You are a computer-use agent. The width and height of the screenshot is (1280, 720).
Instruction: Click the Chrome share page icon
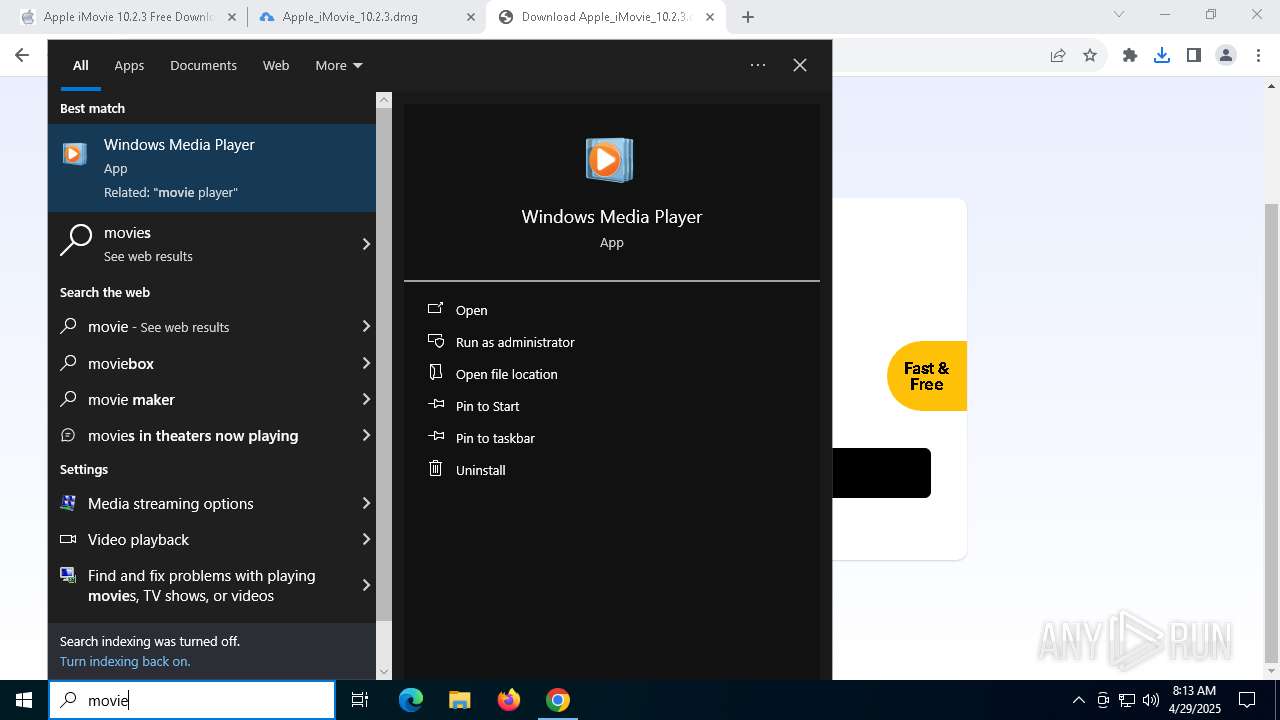coord(1058,56)
